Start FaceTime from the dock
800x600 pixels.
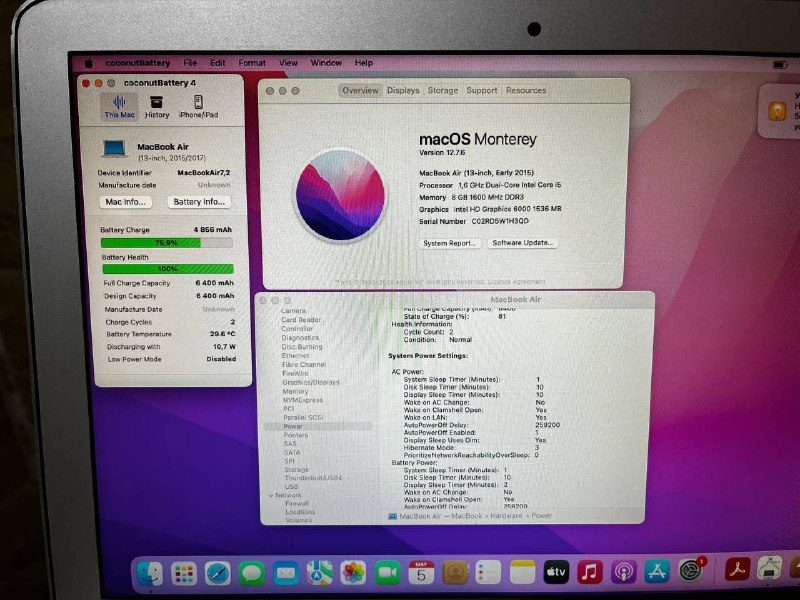click(385, 575)
